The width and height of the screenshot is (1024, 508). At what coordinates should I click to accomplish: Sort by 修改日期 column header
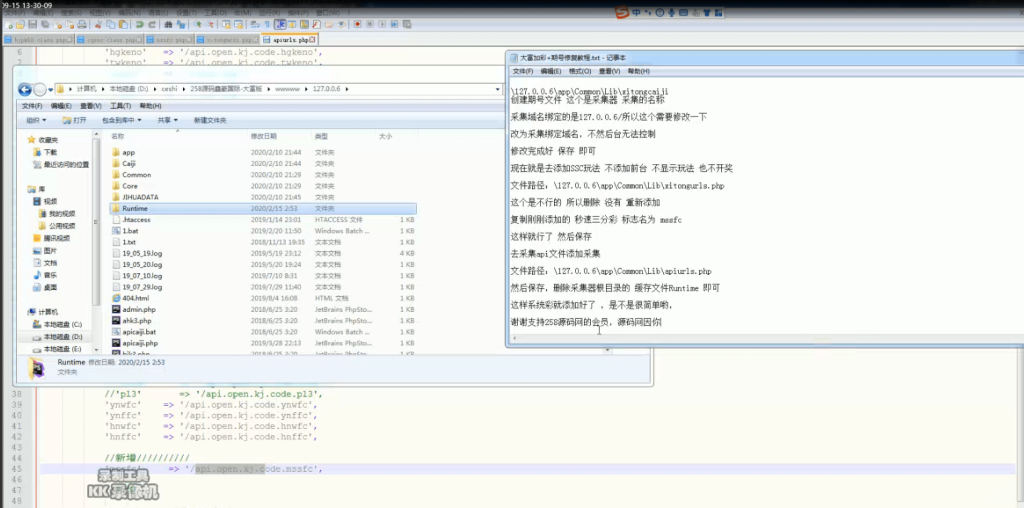click(263, 136)
